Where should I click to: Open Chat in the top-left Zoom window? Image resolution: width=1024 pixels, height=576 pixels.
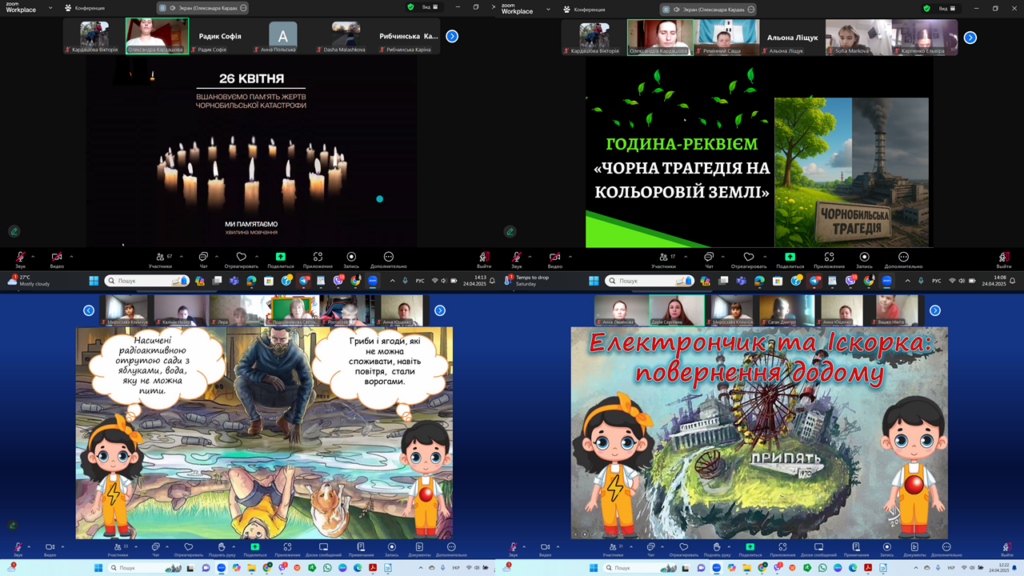[x=203, y=259]
